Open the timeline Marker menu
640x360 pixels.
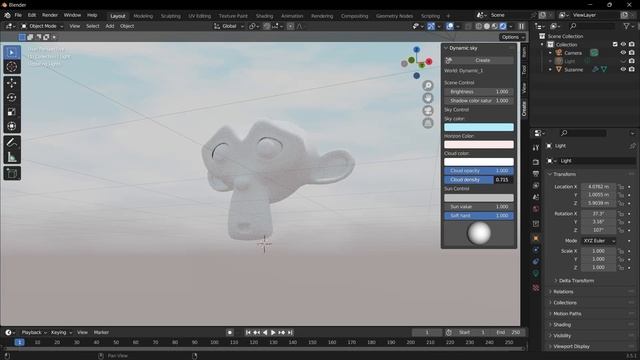(101, 333)
